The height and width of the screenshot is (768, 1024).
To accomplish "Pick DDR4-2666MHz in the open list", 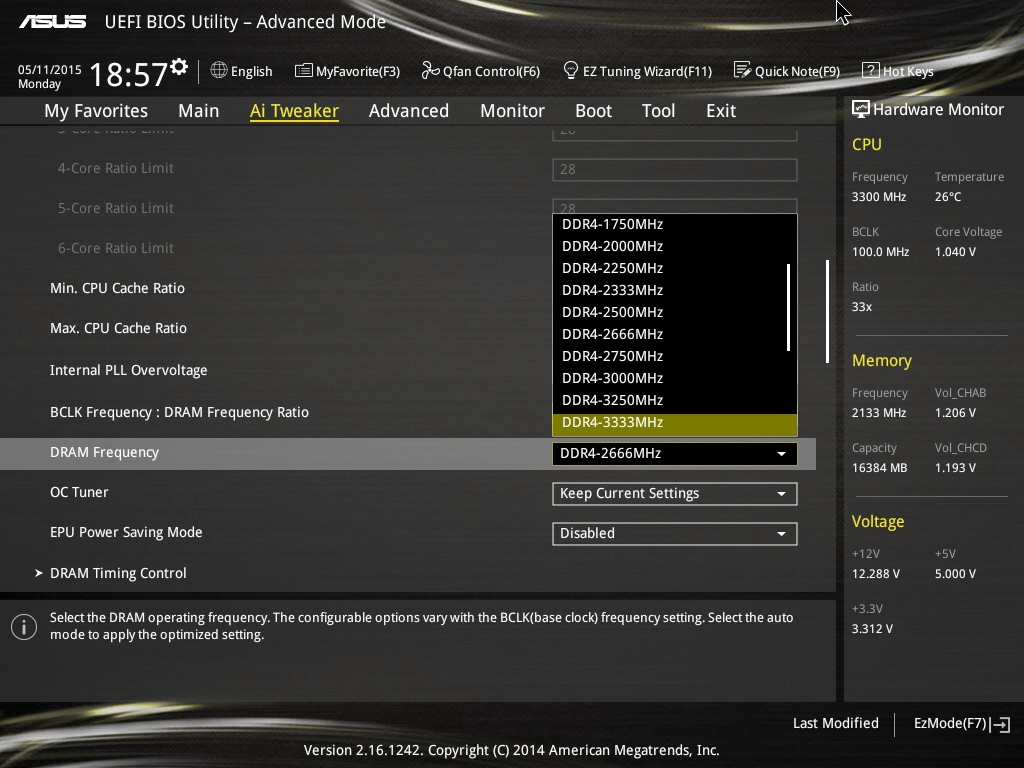I will [675, 334].
